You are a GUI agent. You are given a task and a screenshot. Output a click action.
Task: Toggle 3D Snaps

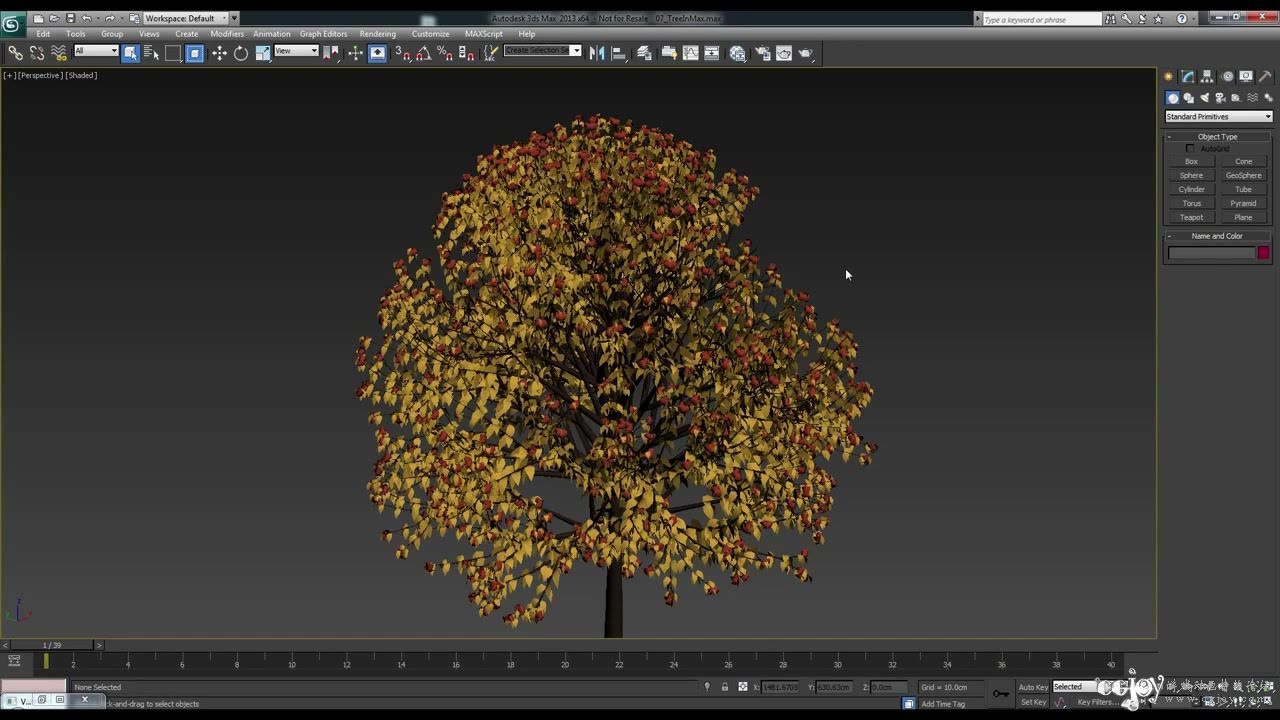point(402,53)
